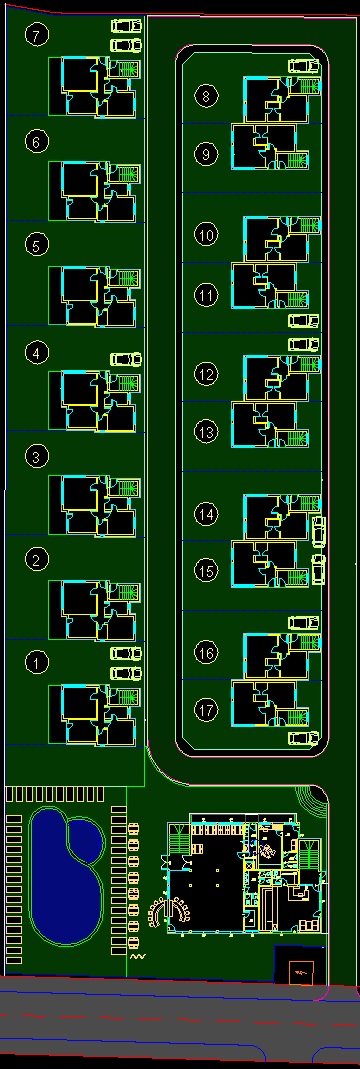Select the house floor plan on lot 2
Image resolution: width=360 pixels, height=1069 pixels.
(101, 611)
